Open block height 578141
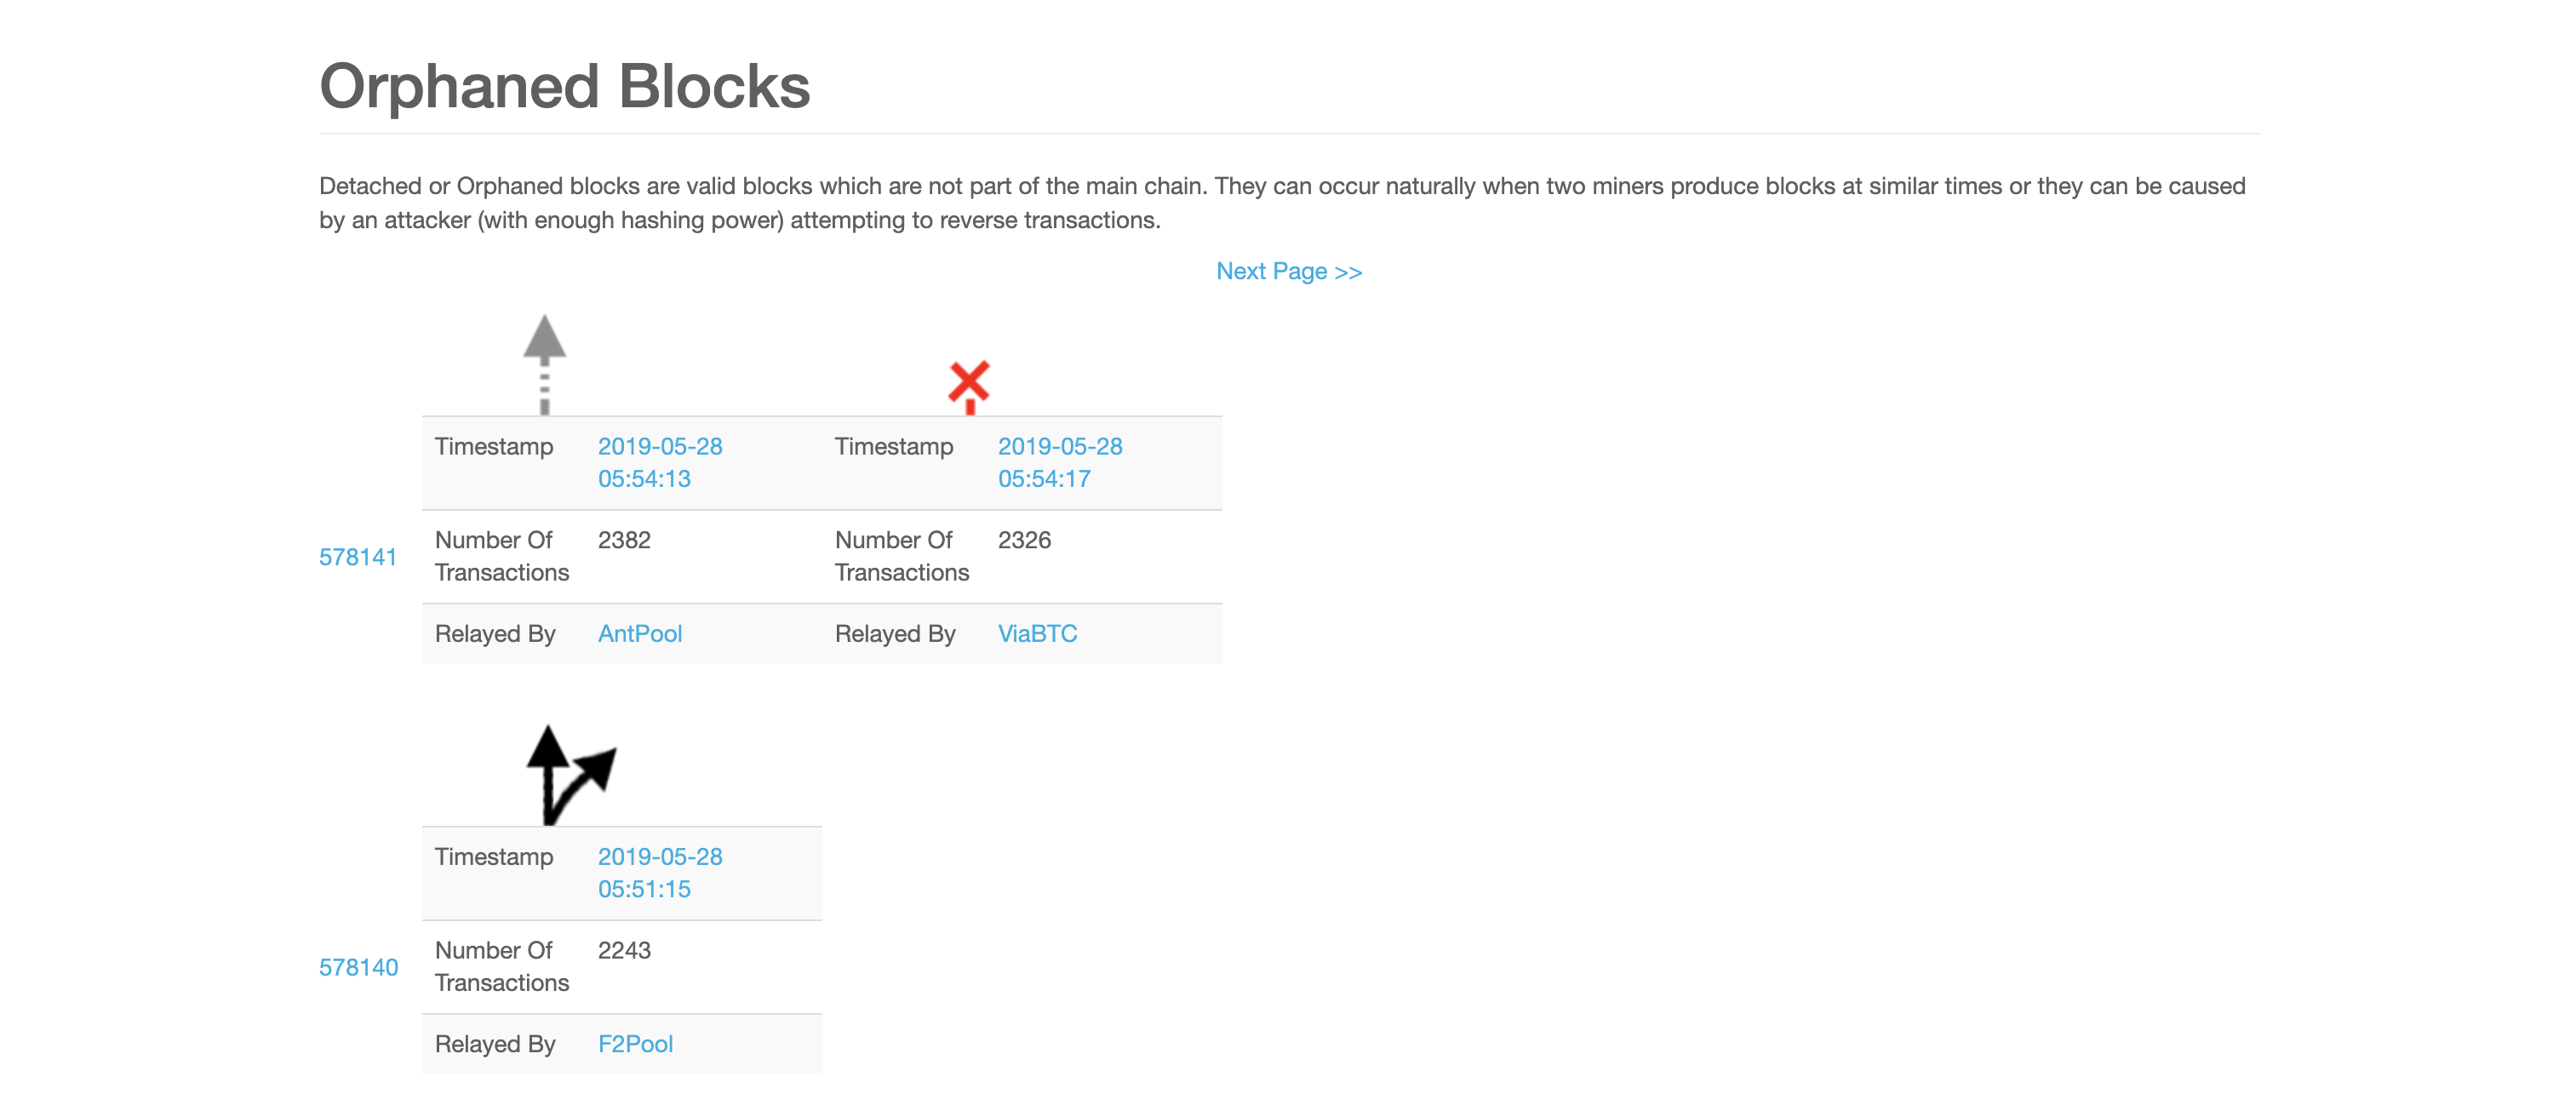This screenshot has height=1105, width=2576. (x=358, y=557)
